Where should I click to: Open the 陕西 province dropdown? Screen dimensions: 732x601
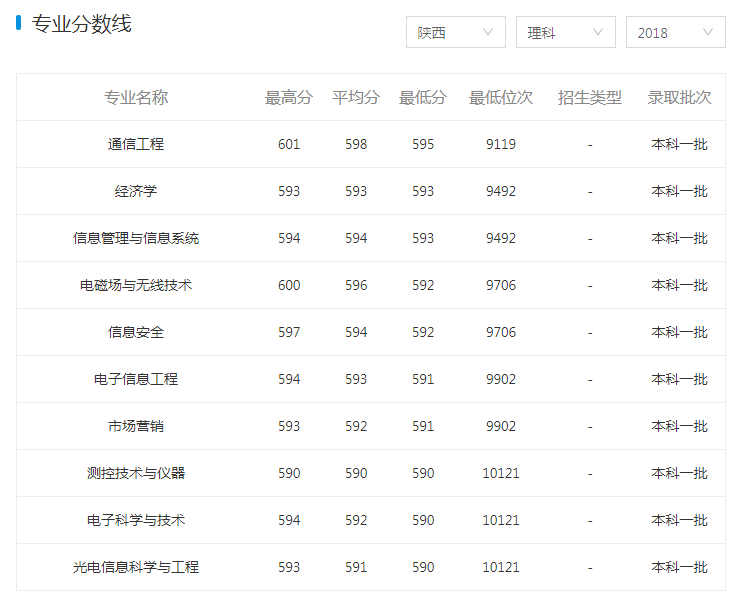tap(456, 32)
